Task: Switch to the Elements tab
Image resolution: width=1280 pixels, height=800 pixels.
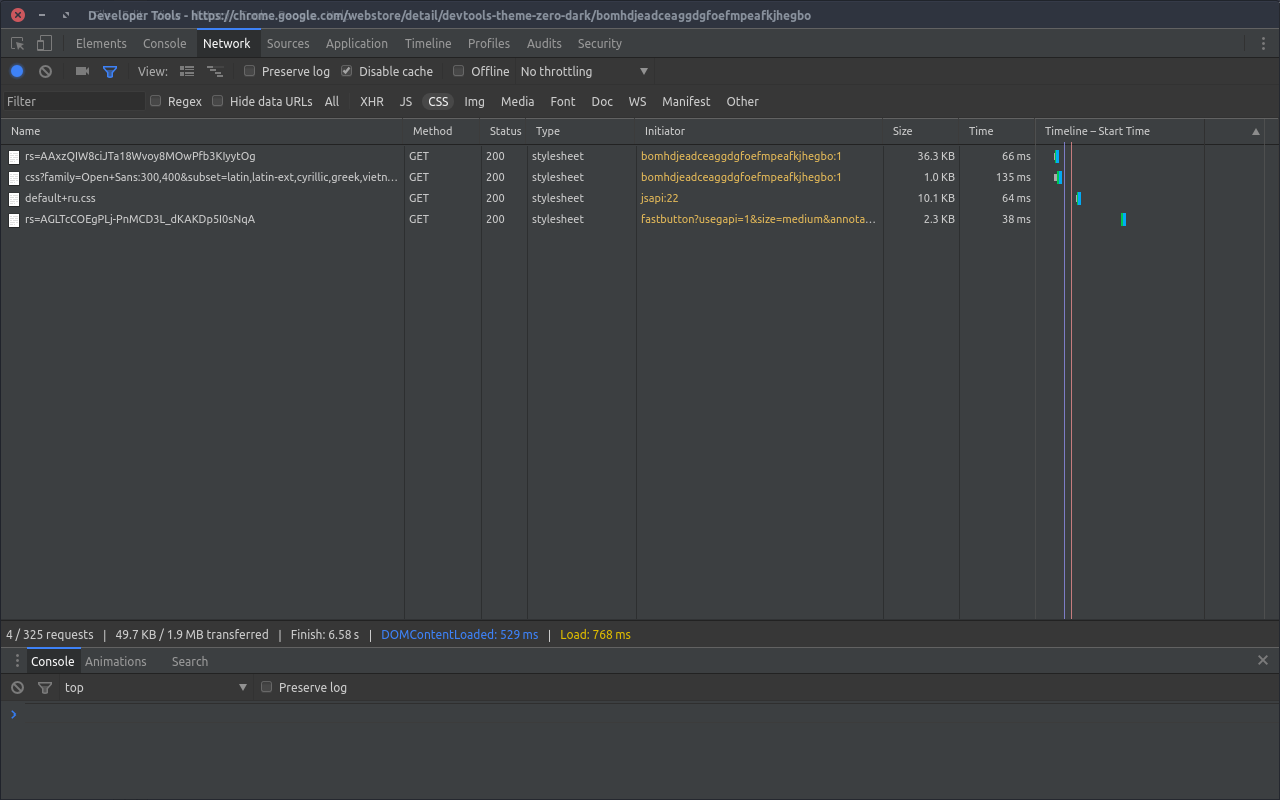Action: point(101,43)
